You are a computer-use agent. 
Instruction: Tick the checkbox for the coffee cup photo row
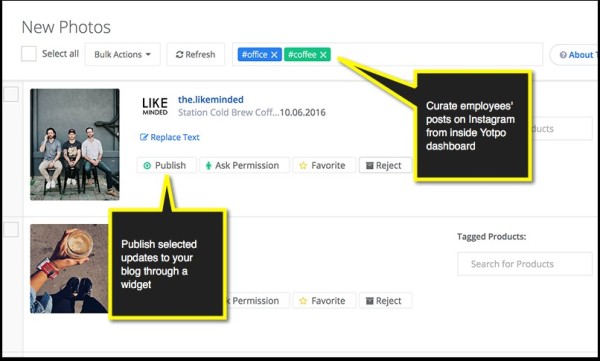click(11, 230)
